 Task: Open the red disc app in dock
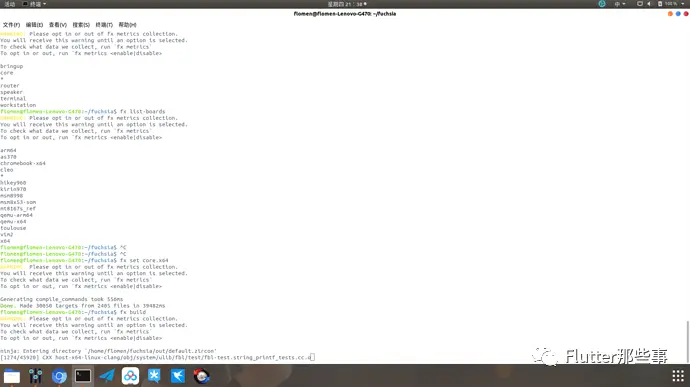202,376
